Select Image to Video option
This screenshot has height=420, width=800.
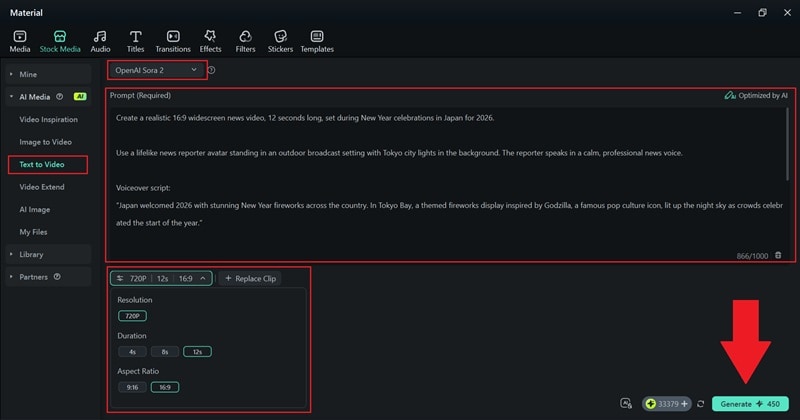(x=45, y=142)
